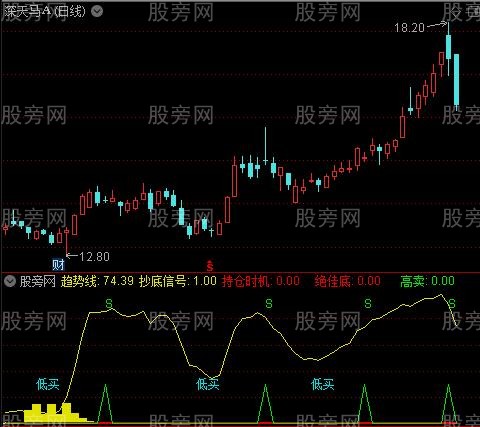
Task: Click 高卖: 0.00 indicator value
Action: click(427, 281)
